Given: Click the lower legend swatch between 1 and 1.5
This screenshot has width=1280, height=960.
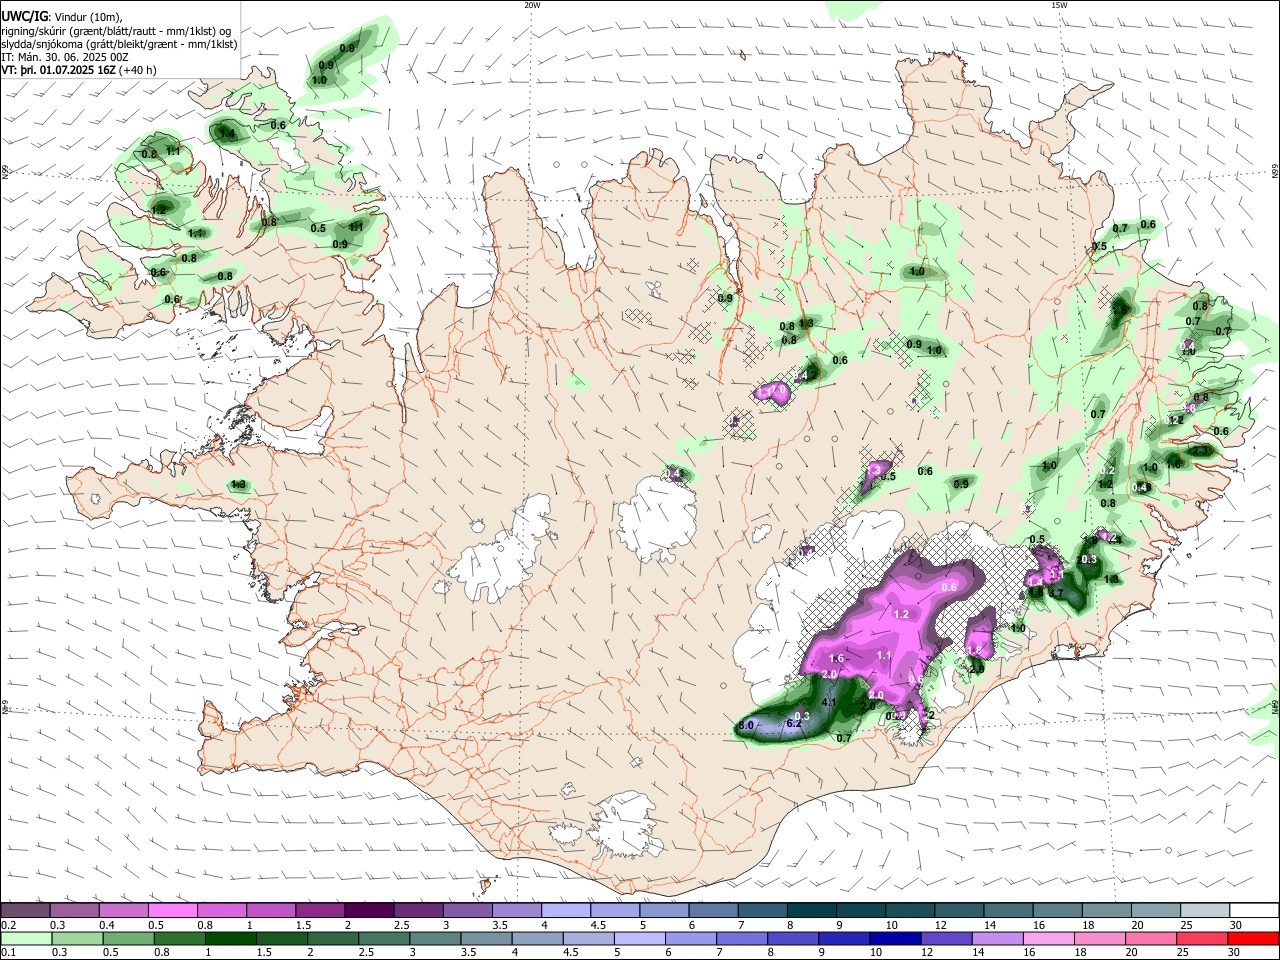Looking at the screenshot, I should click(229, 938).
